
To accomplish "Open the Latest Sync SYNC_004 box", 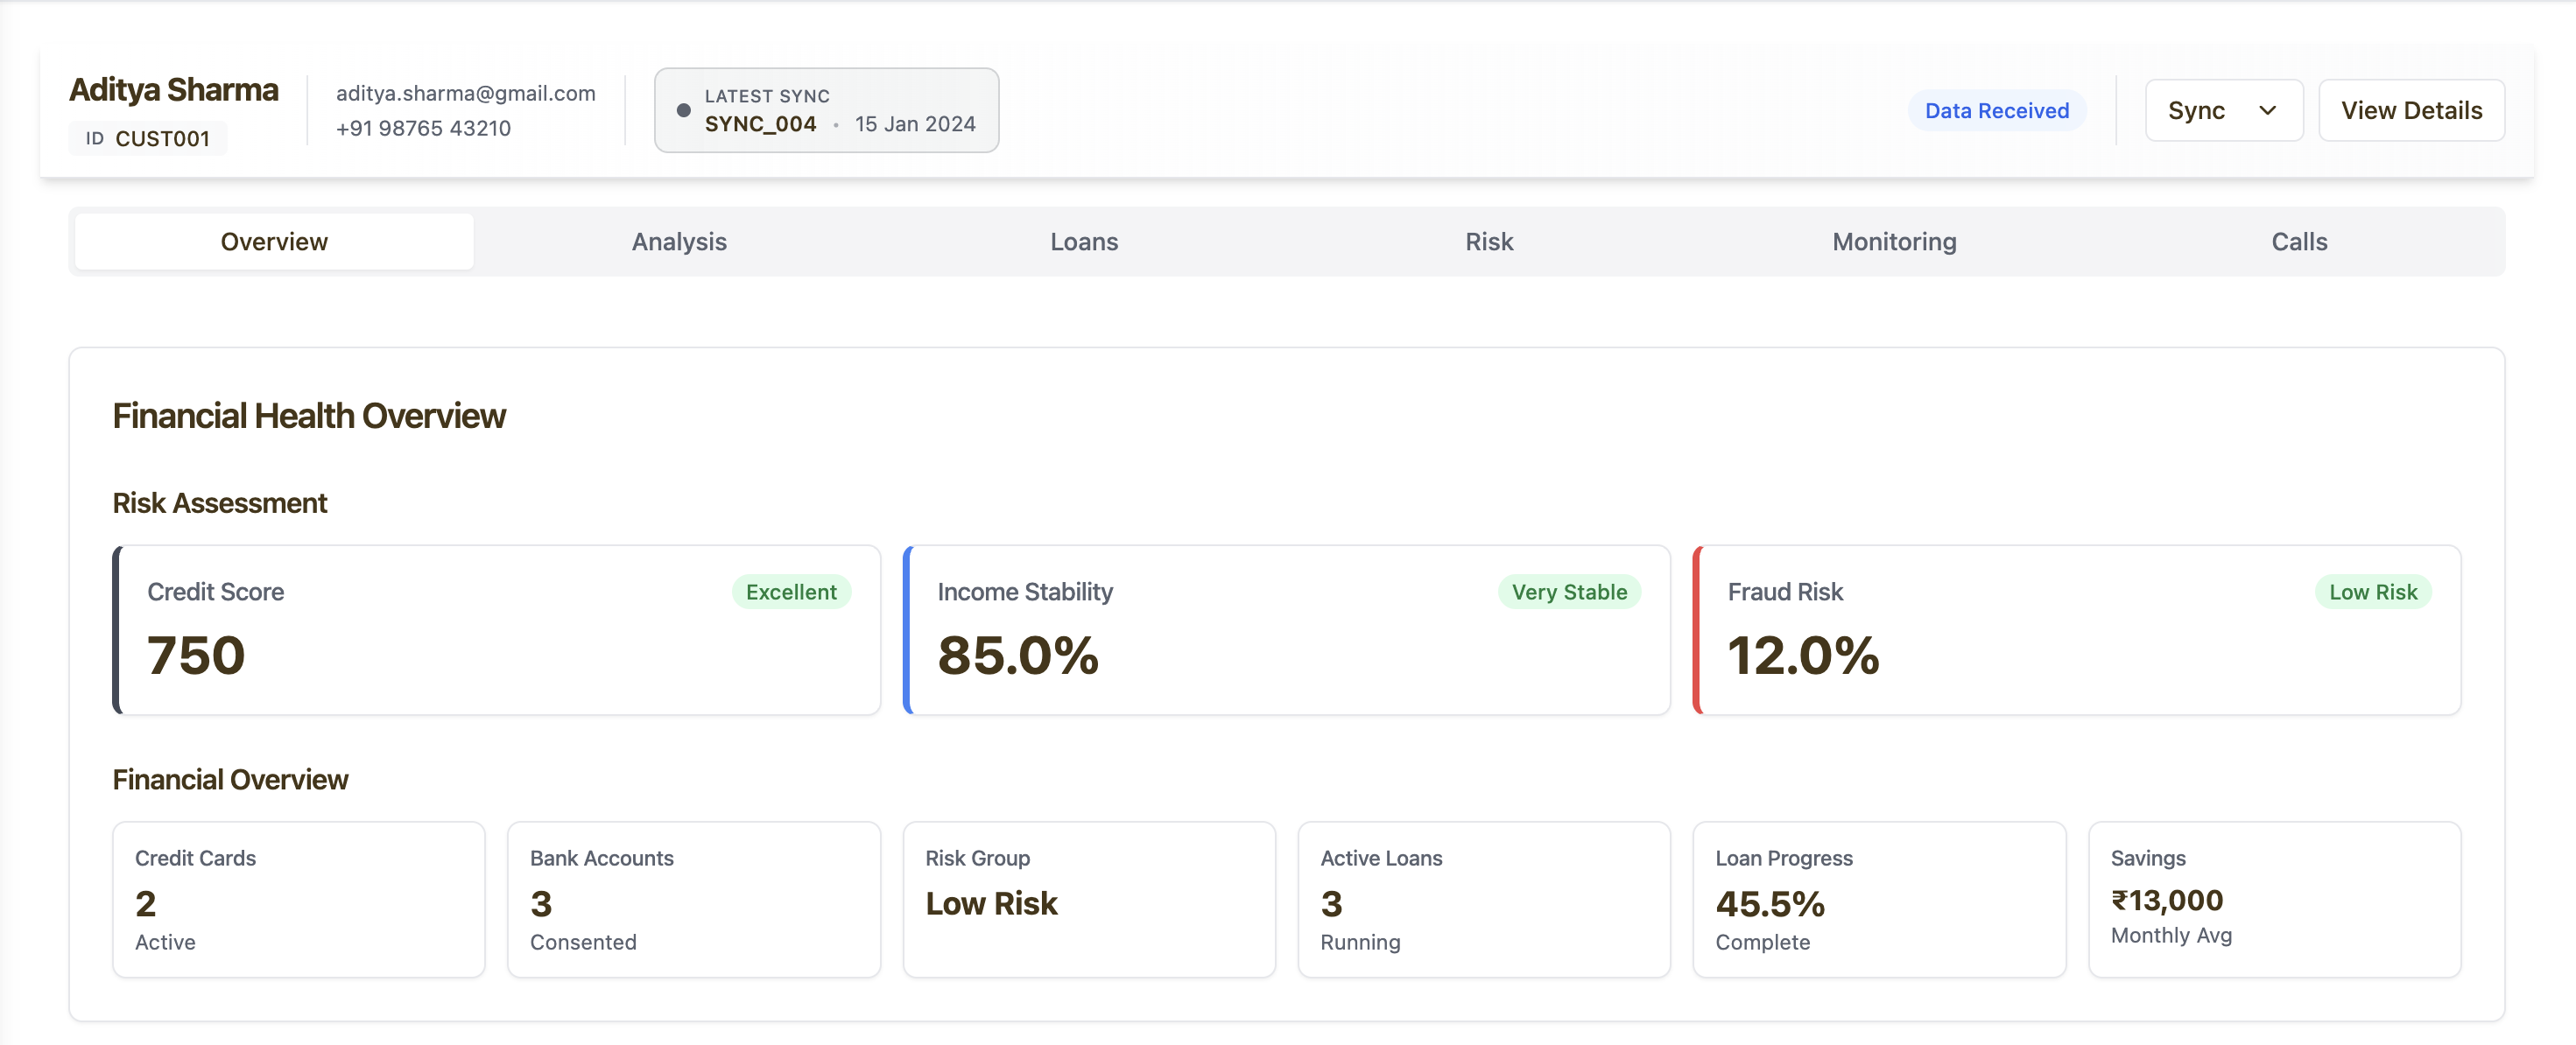I will point(826,110).
